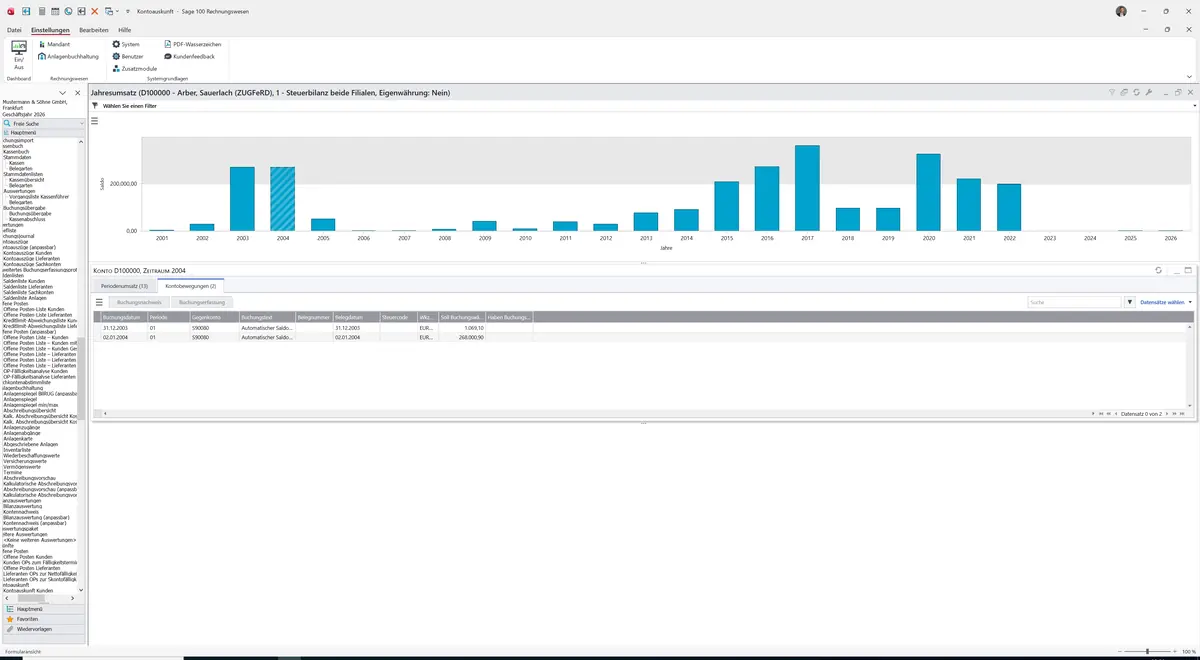The height and width of the screenshot is (660, 1200).
Task: Open PDF-Wasserzeichen settings
Action: pos(192,45)
